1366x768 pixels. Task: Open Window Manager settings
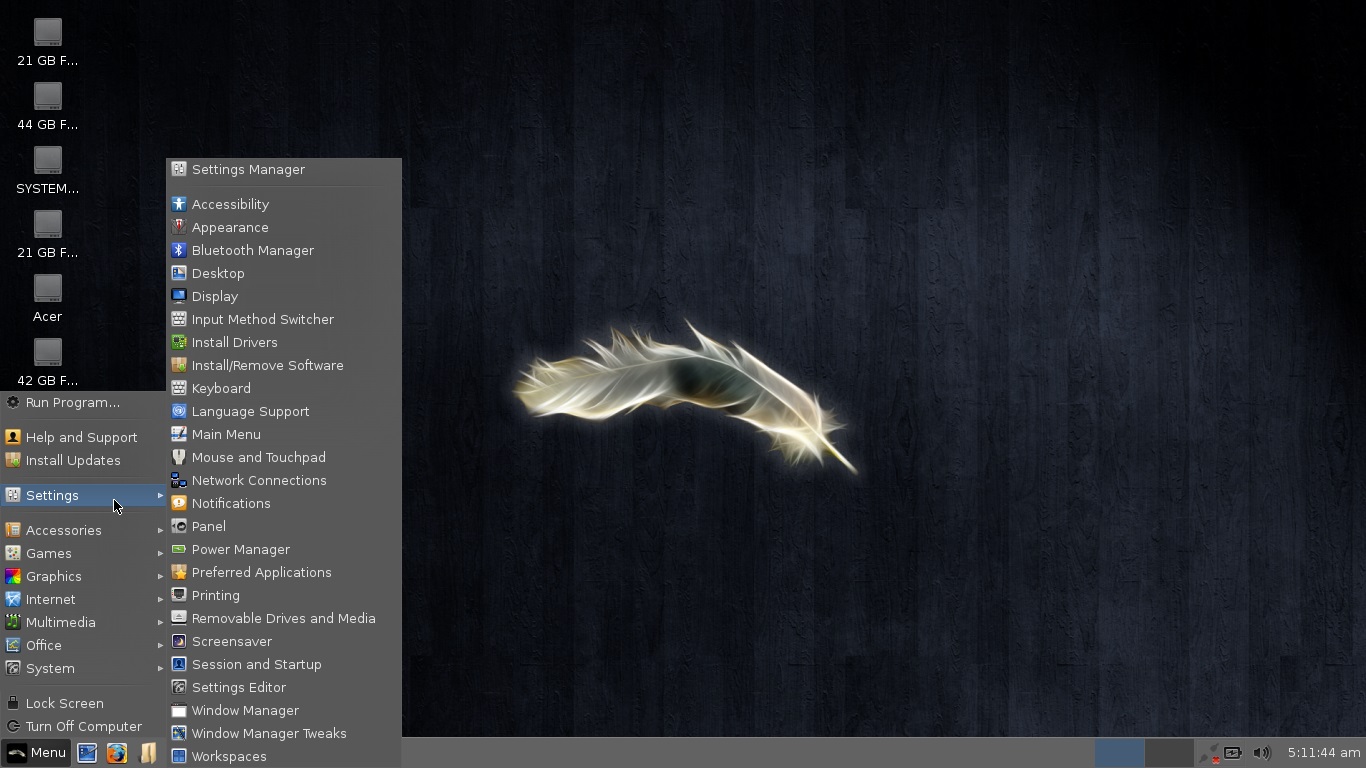pos(284,710)
